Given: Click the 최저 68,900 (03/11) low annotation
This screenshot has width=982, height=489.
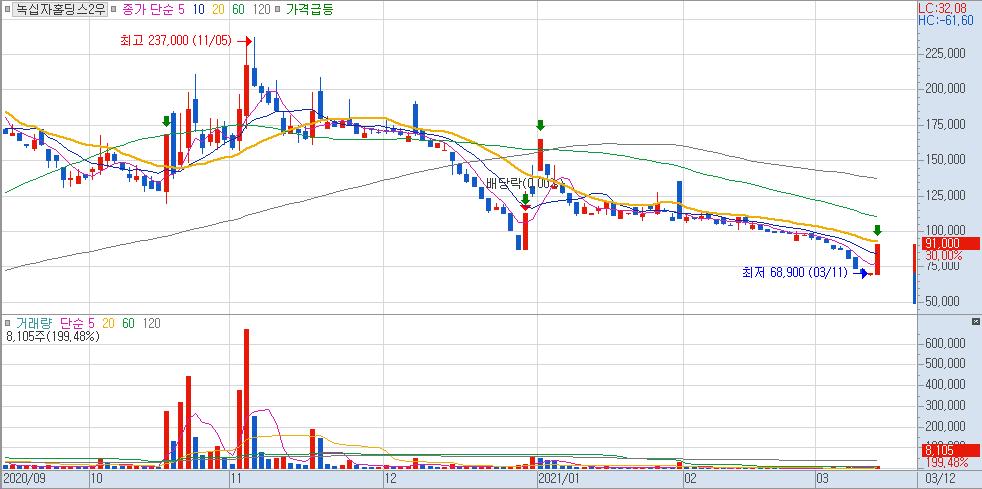Looking at the screenshot, I should 795,273.
